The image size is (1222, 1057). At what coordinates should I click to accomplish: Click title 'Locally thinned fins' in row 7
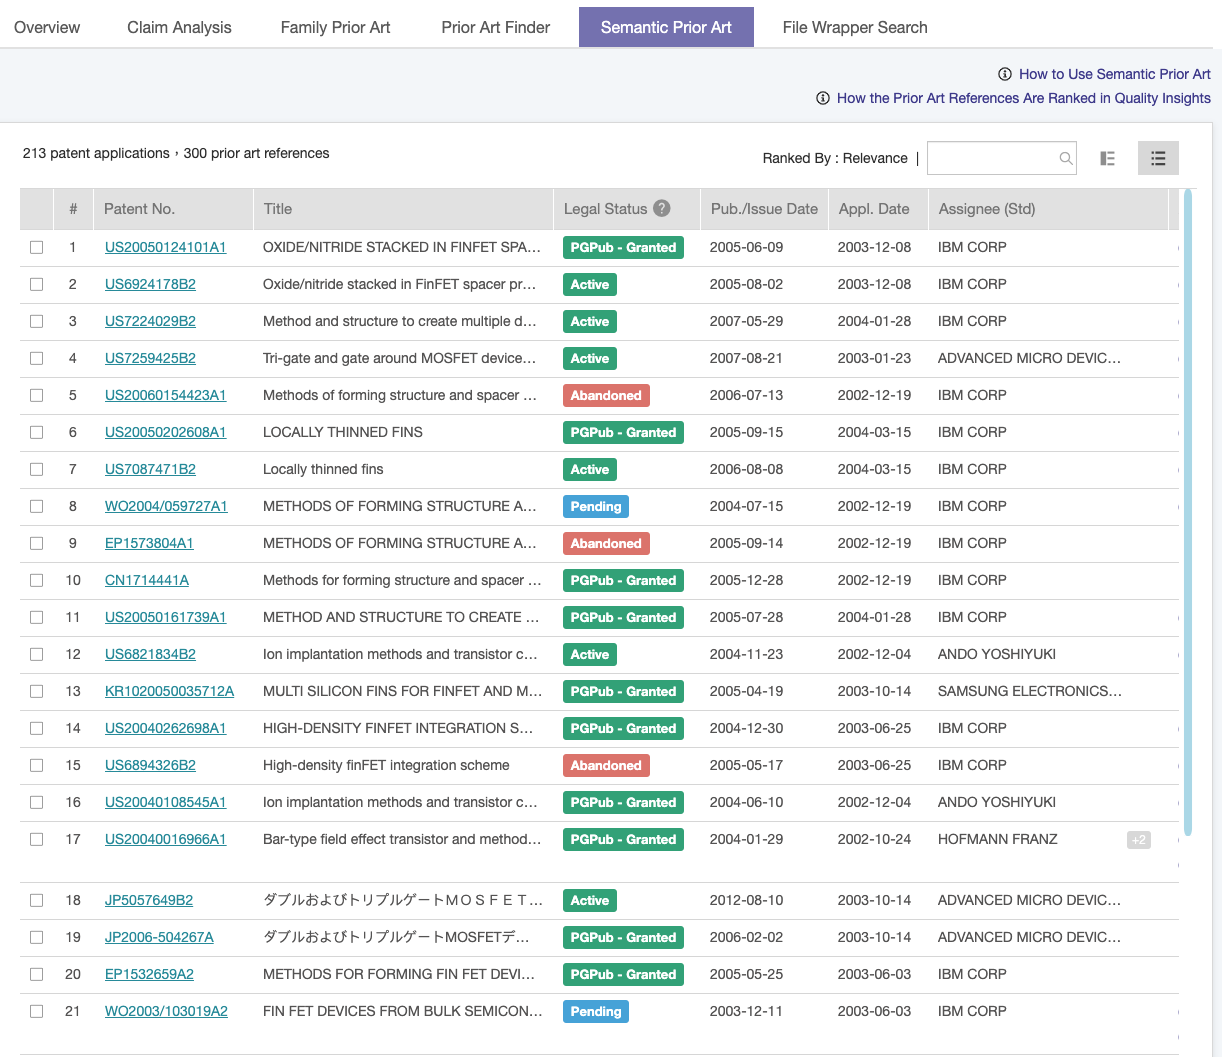323,469
